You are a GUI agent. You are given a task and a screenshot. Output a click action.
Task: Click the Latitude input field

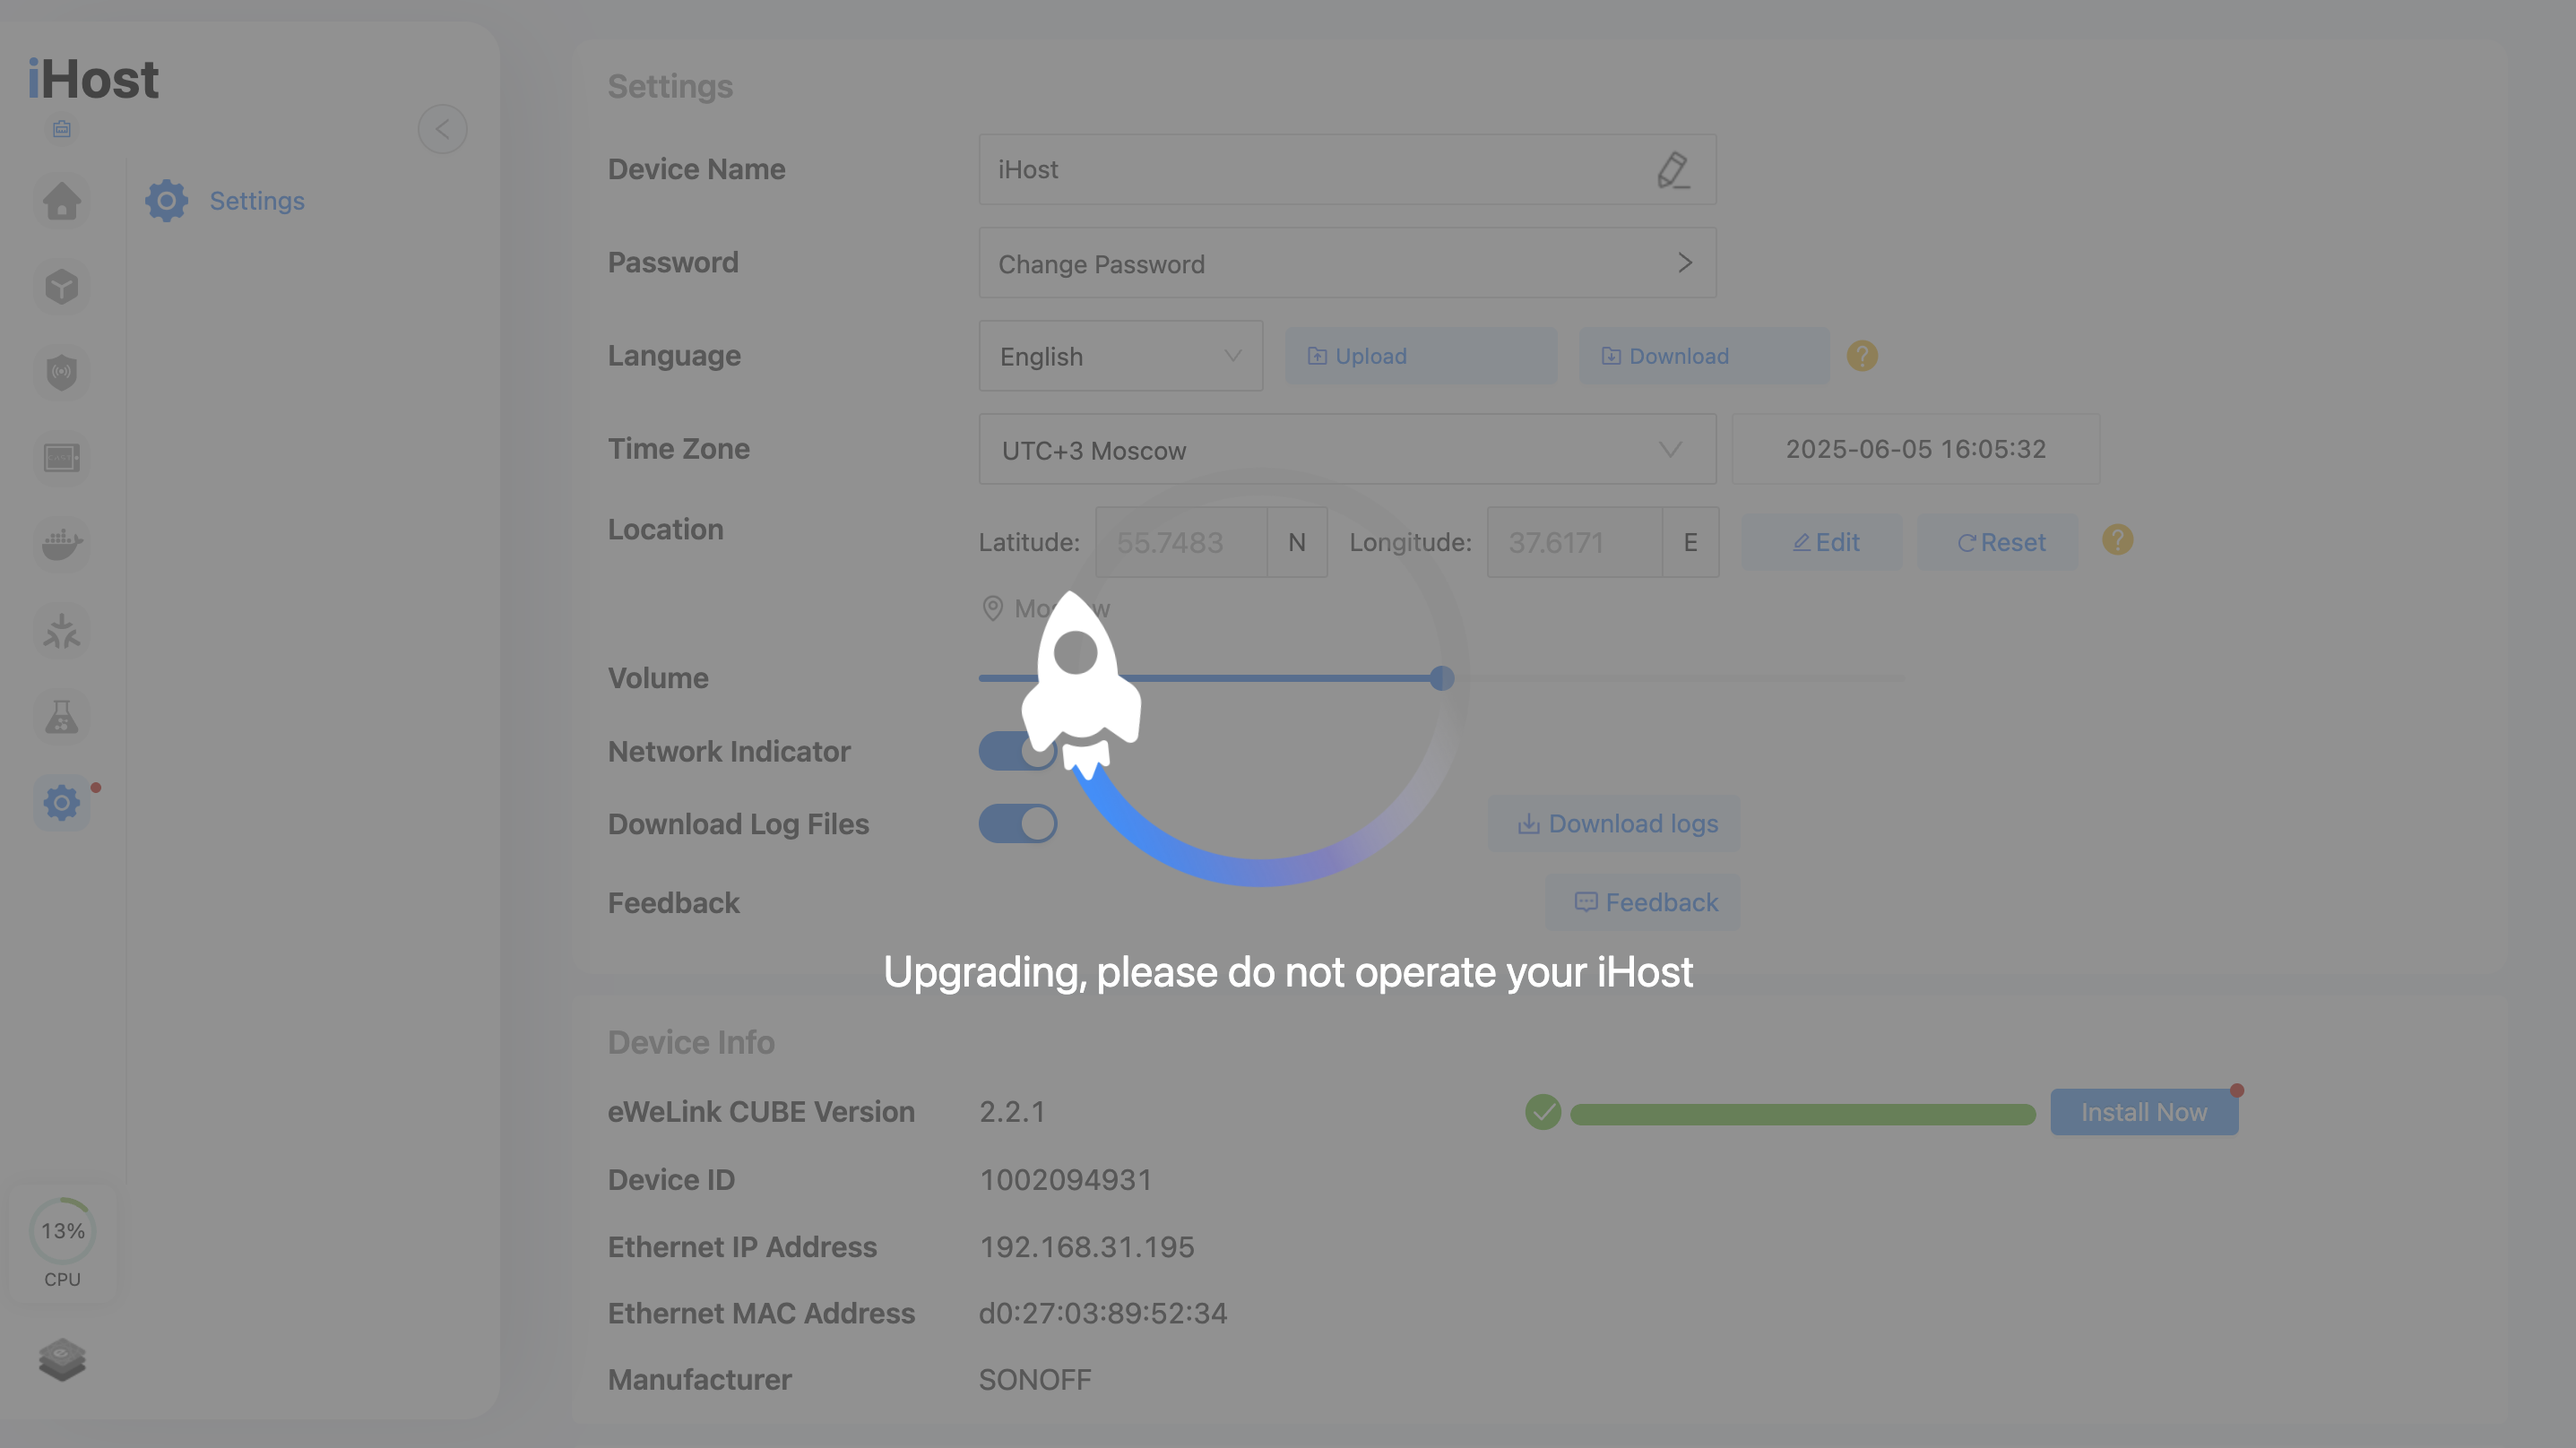(x=1181, y=542)
